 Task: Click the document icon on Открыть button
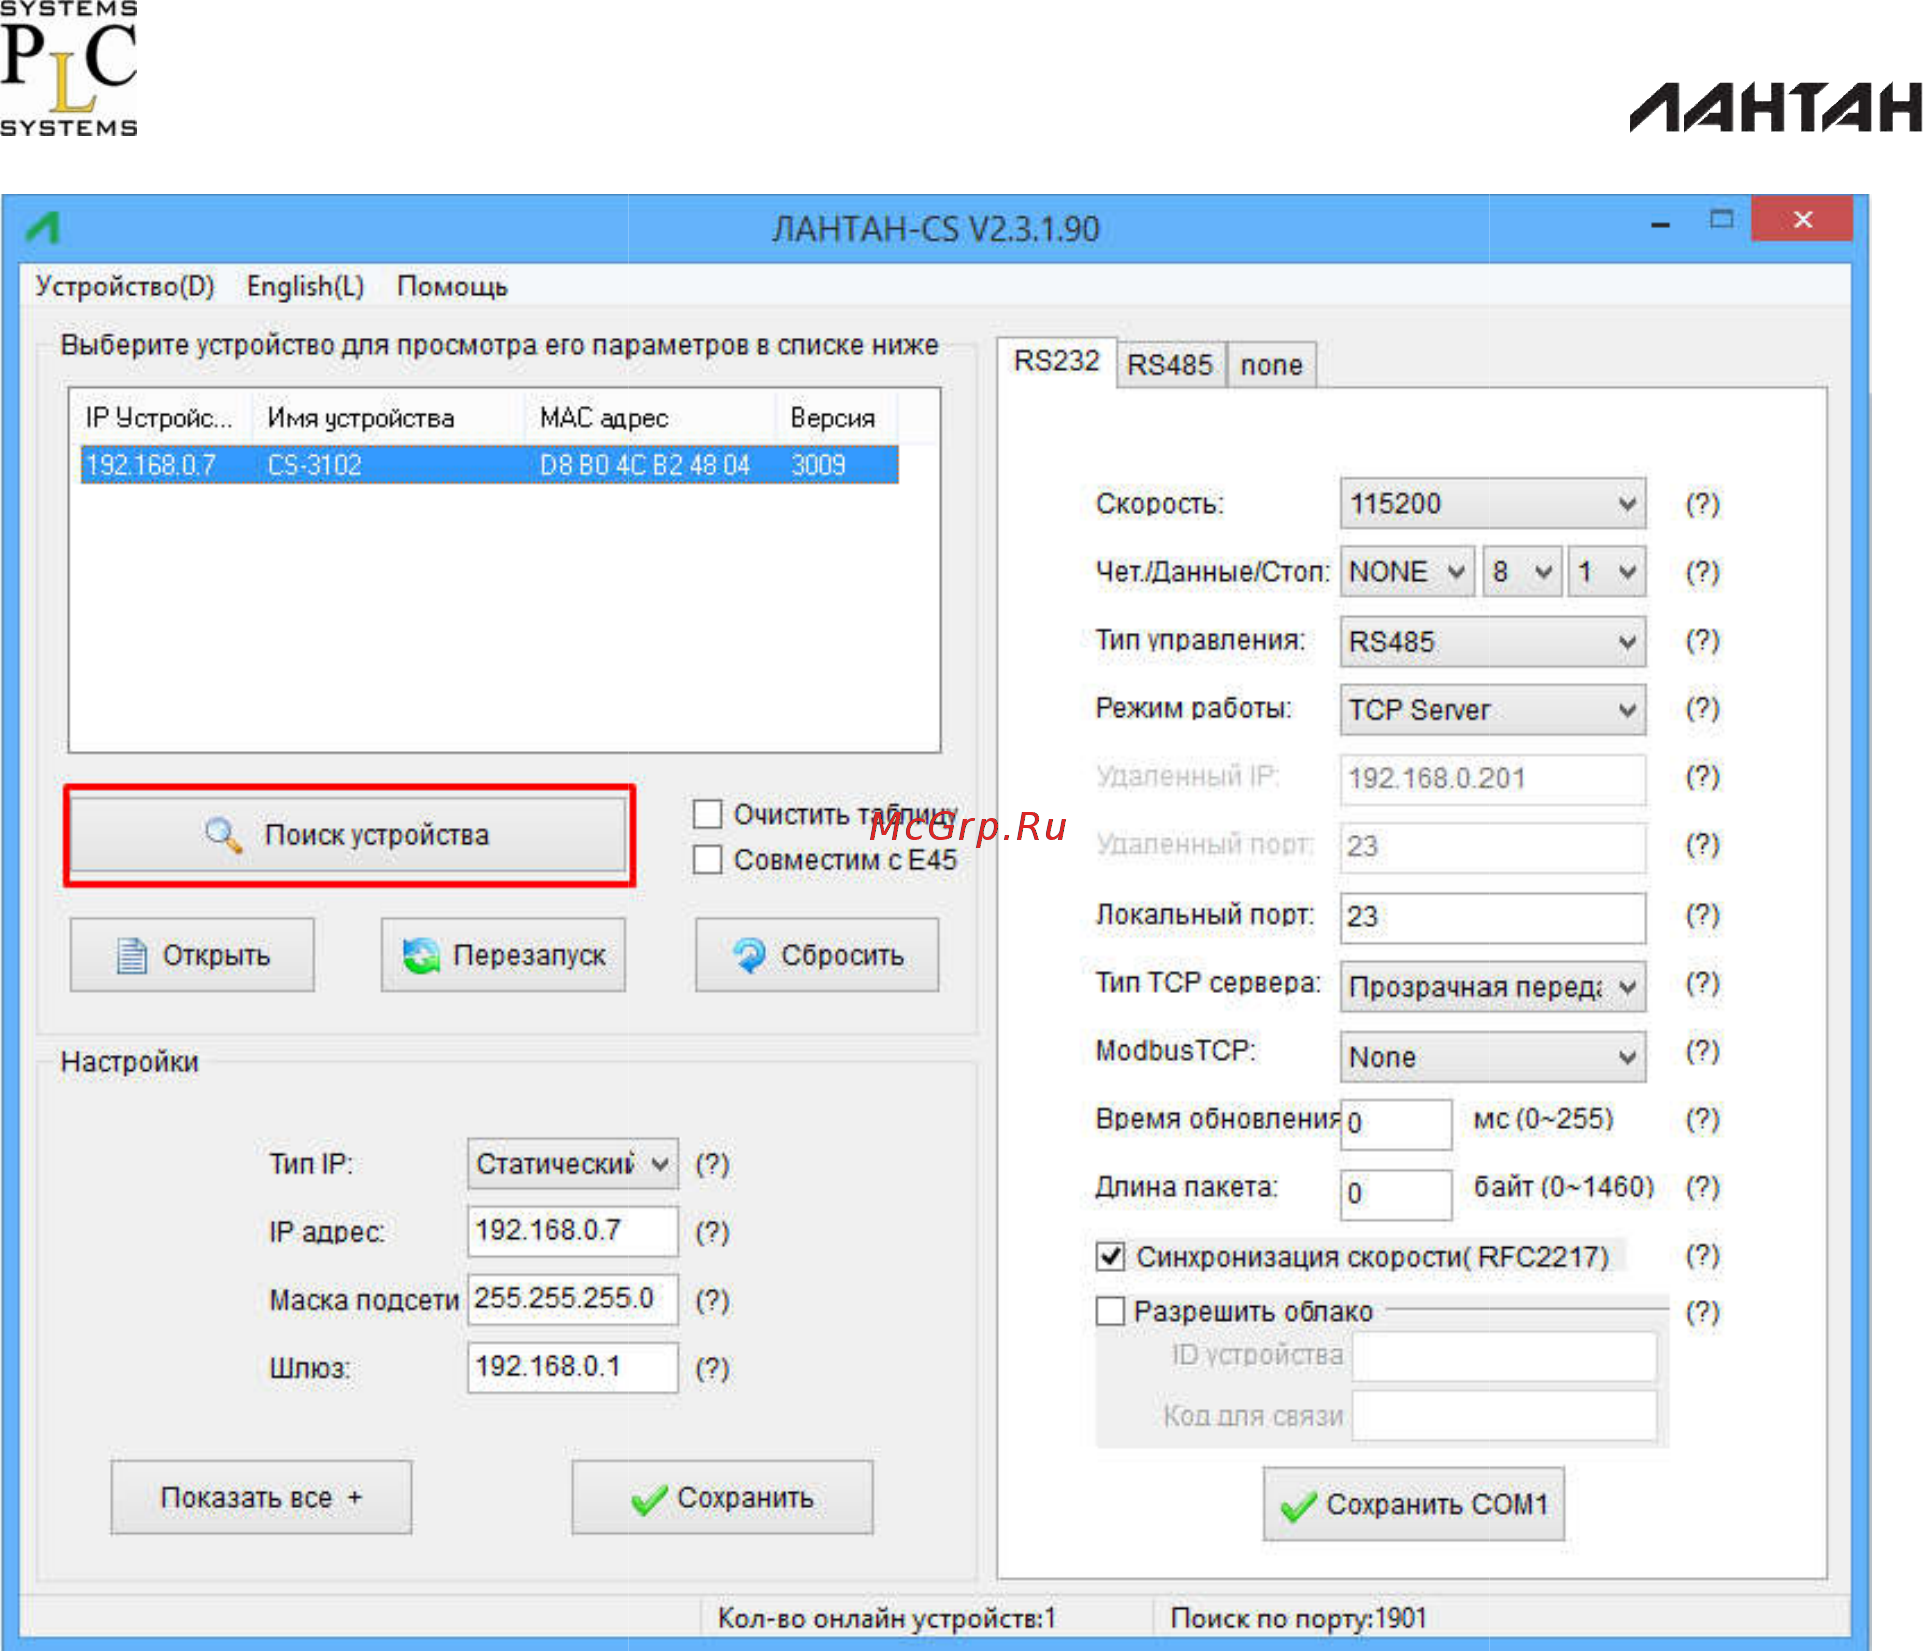(x=132, y=955)
